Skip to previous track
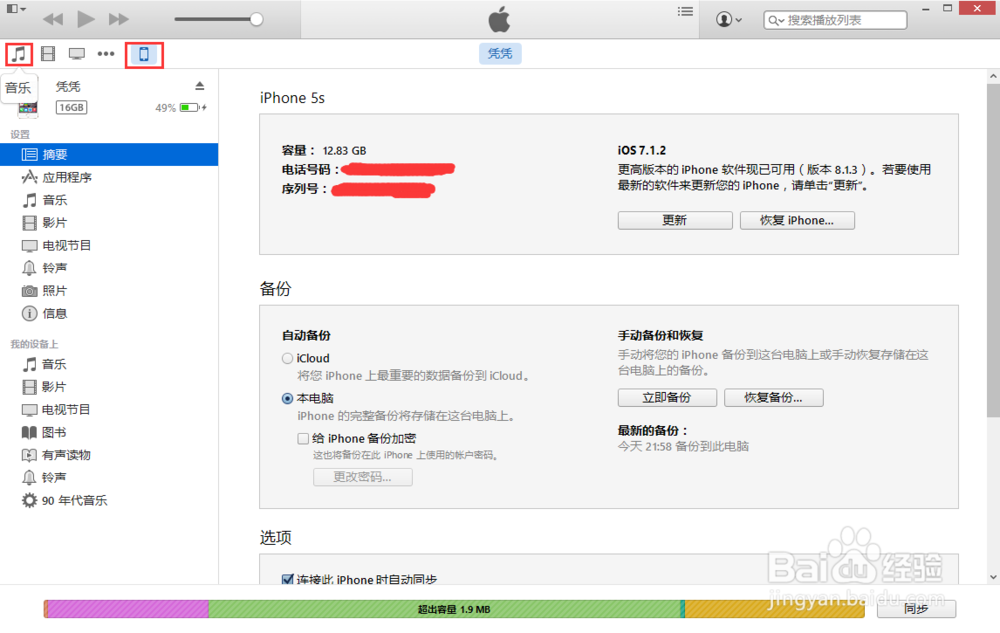The width and height of the screenshot is (1000, 633). click(53, 19)
